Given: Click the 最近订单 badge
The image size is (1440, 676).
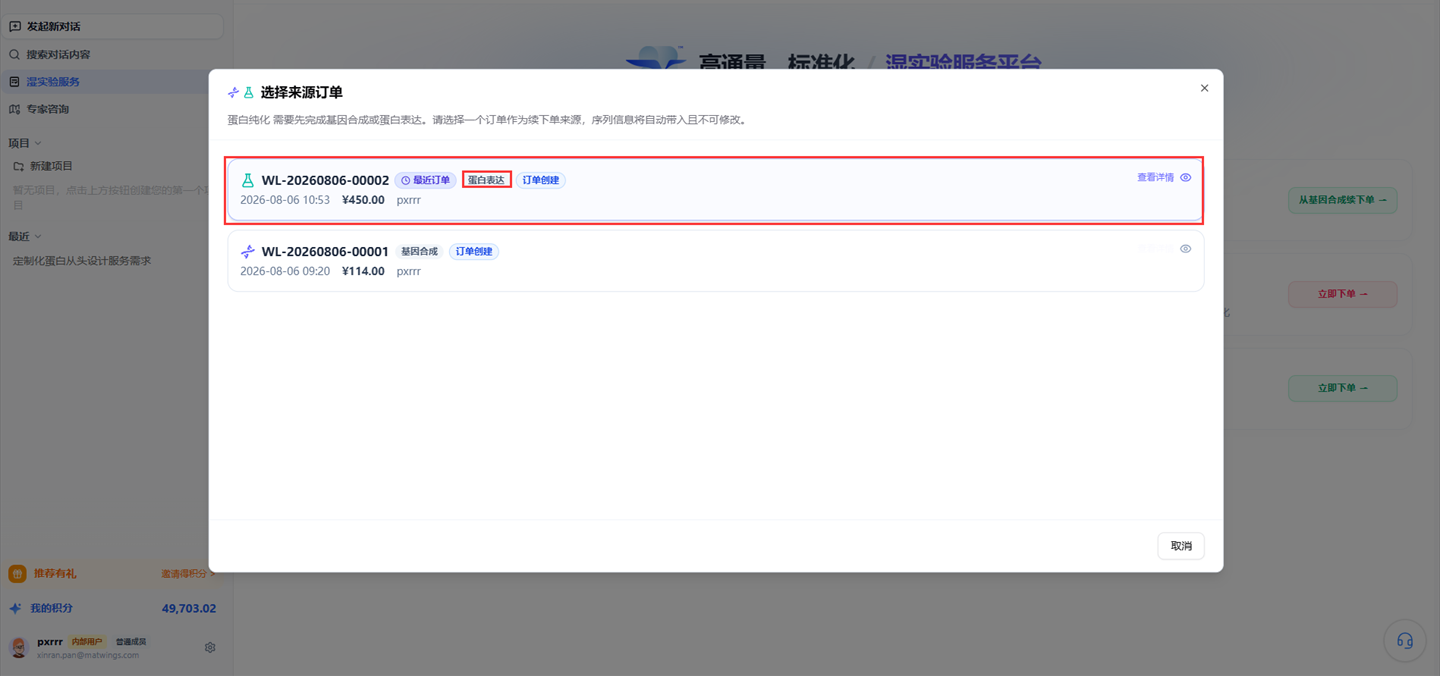Looking at the screenshot, I should pyautogui.click(x=426, y=180).
